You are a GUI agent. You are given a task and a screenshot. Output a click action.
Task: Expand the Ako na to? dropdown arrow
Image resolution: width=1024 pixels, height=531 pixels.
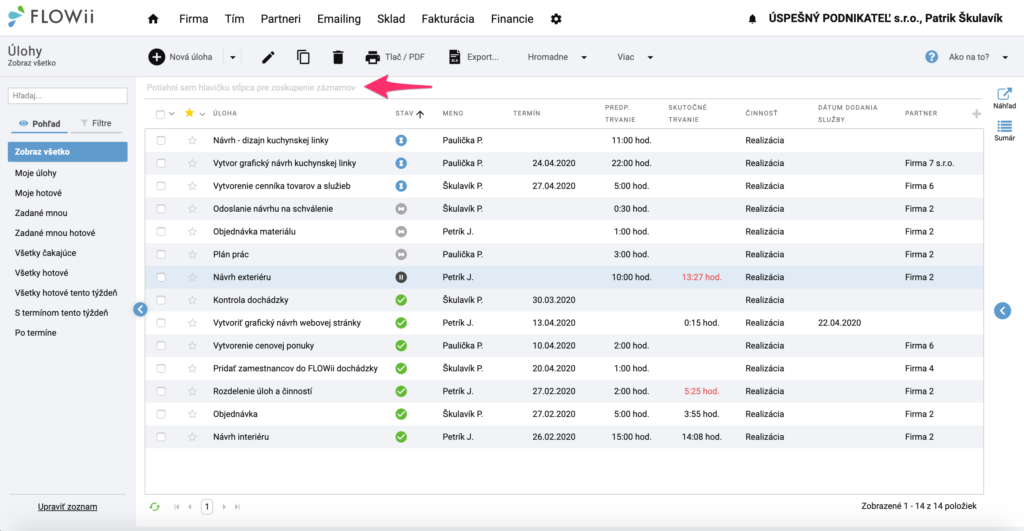tap(1005, 57)
